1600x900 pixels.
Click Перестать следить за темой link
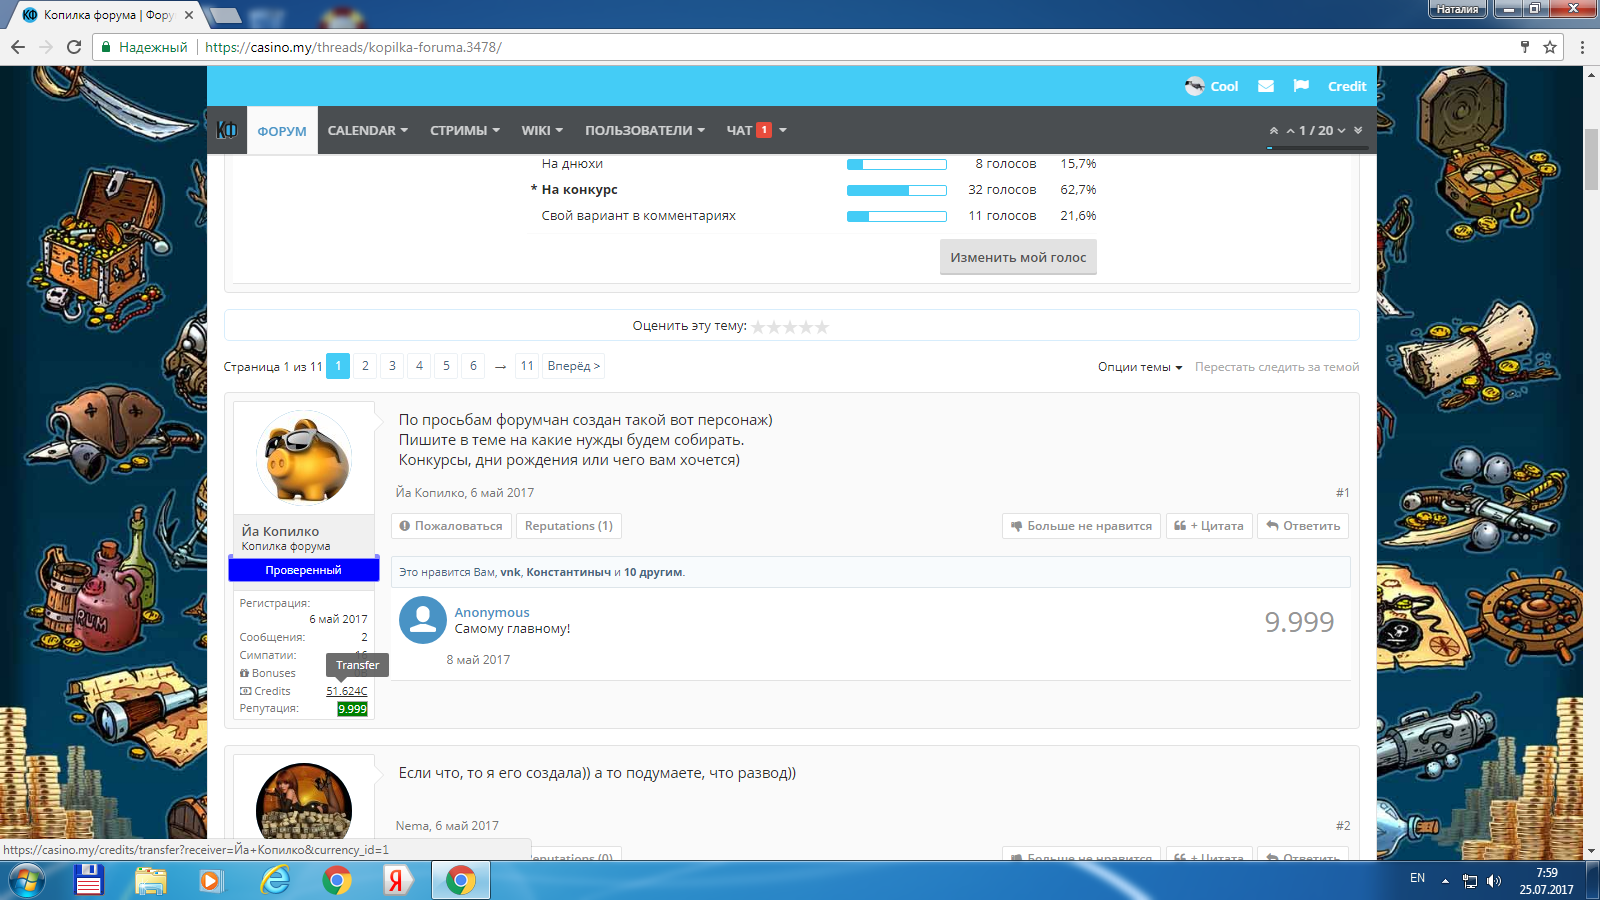pos(1277,367)
